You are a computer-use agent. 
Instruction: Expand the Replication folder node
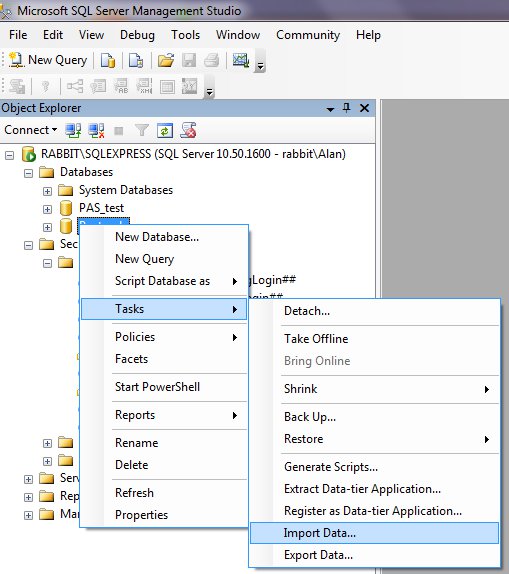click(x=29, y=497)
